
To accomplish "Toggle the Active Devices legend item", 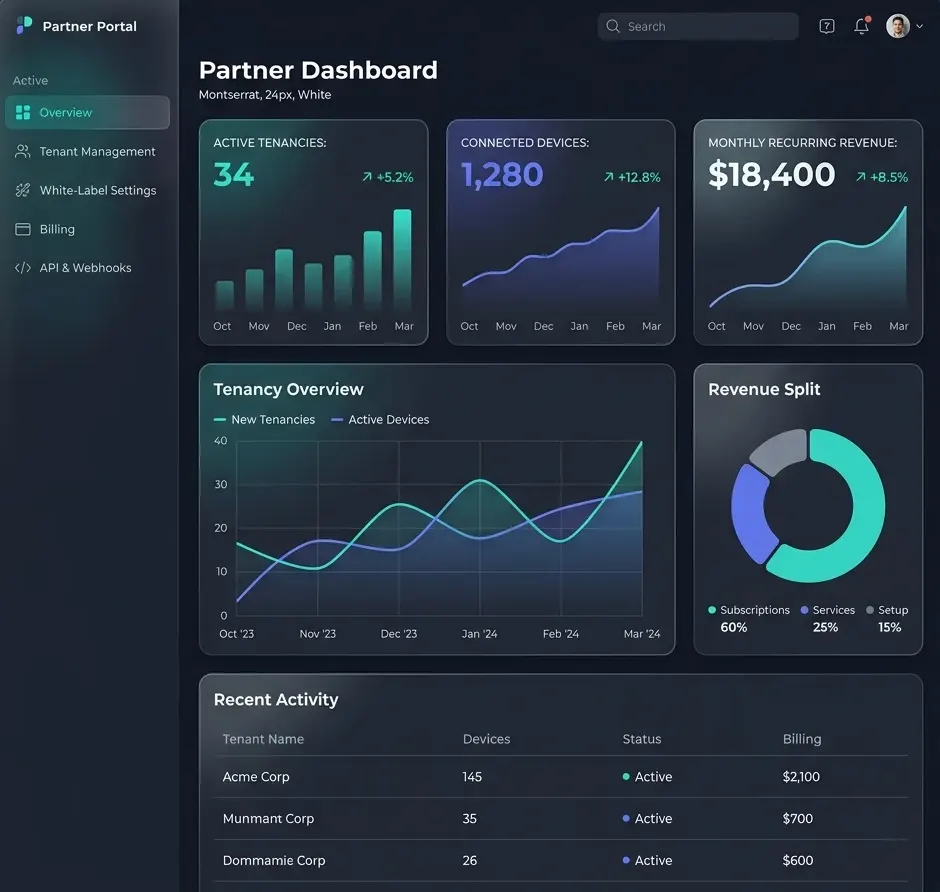I will coord(380,420).
